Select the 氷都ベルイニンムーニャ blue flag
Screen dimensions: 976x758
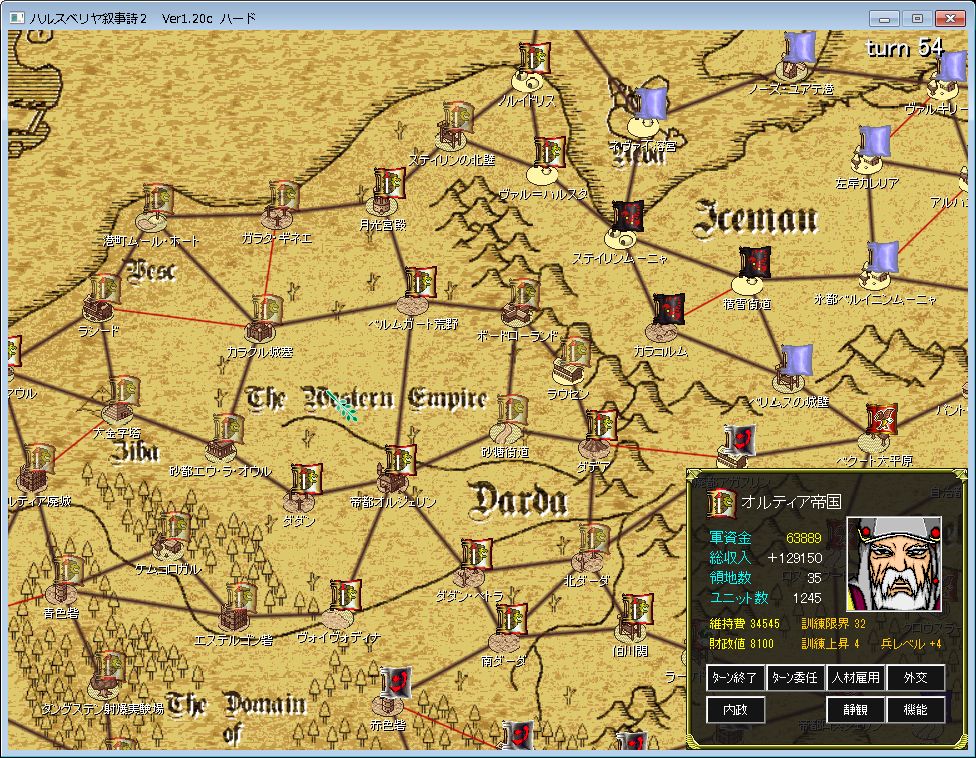tap(883, 257)
